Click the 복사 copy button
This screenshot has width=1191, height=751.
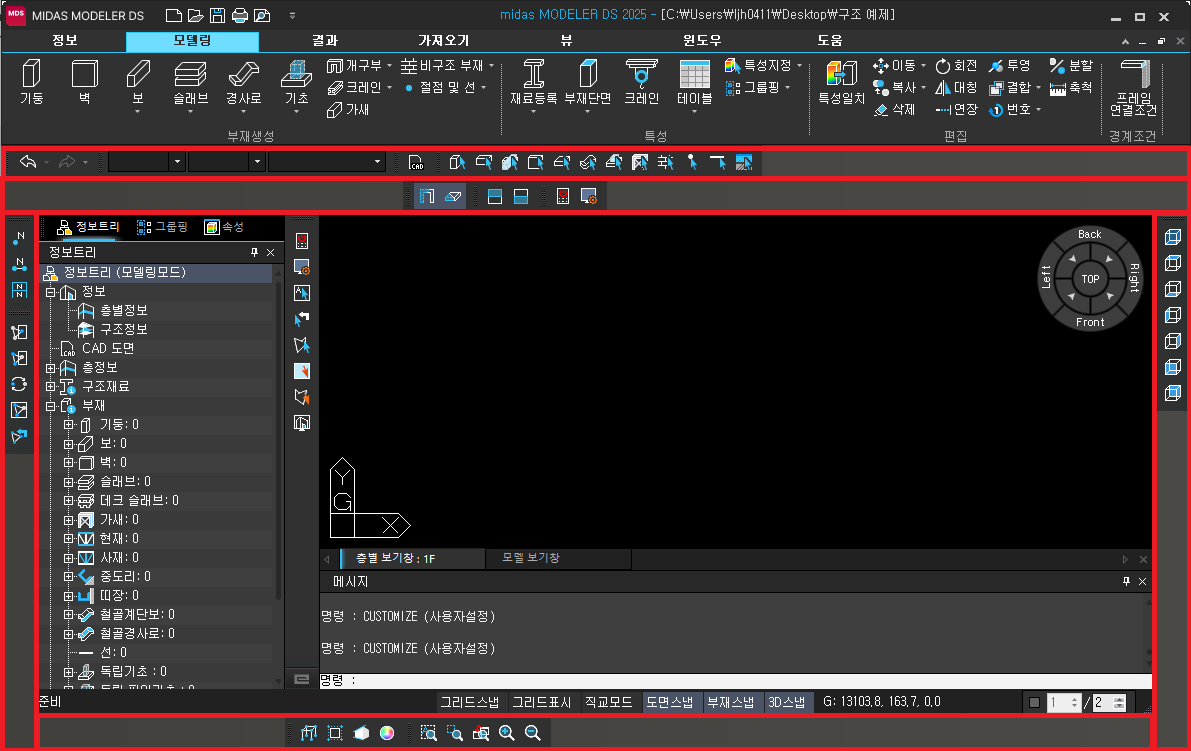pos(899,87)
